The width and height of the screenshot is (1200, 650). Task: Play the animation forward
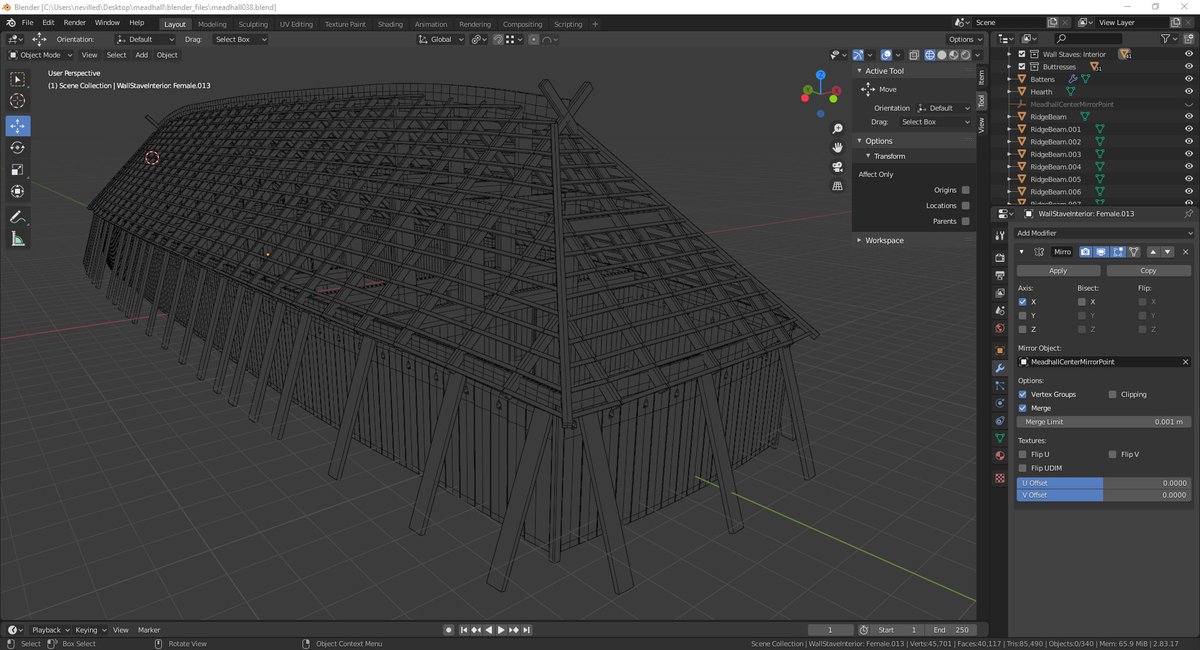click(501, 630)
